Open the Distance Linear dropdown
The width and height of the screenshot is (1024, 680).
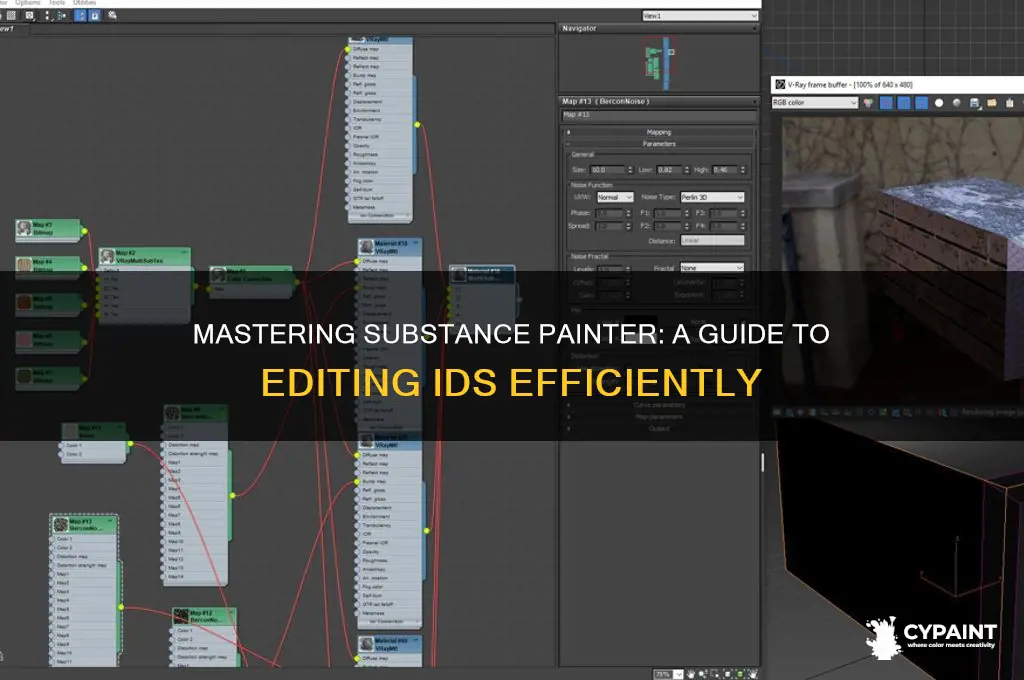click(x=712, y=240)
